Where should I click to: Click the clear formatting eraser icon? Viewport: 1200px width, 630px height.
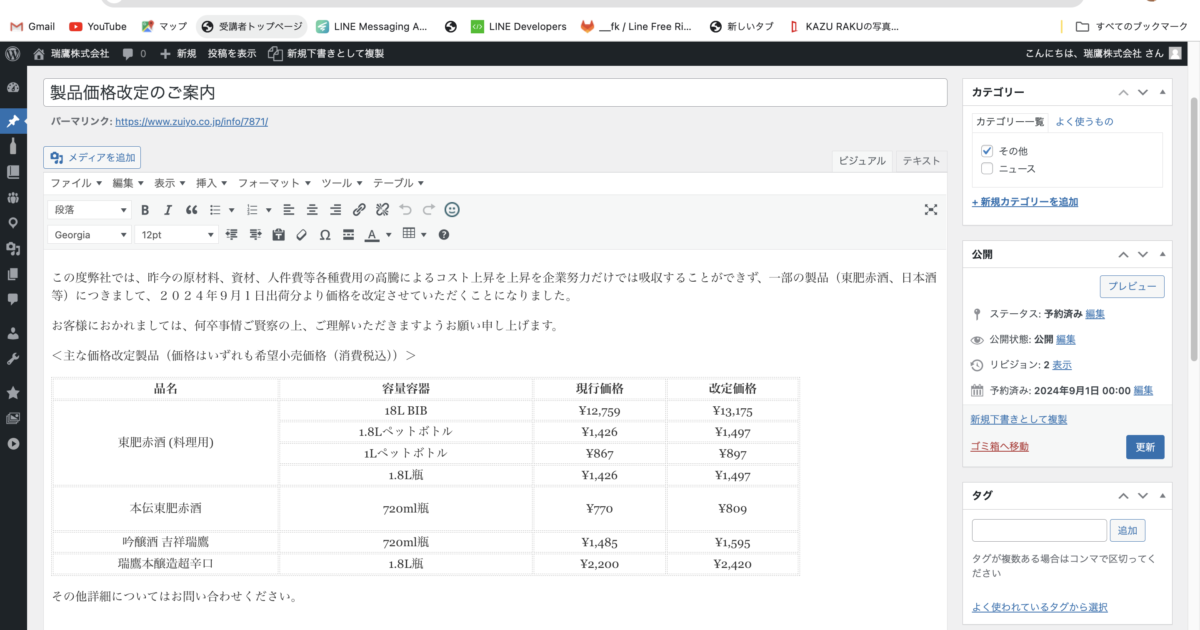[x=301, y=235]
